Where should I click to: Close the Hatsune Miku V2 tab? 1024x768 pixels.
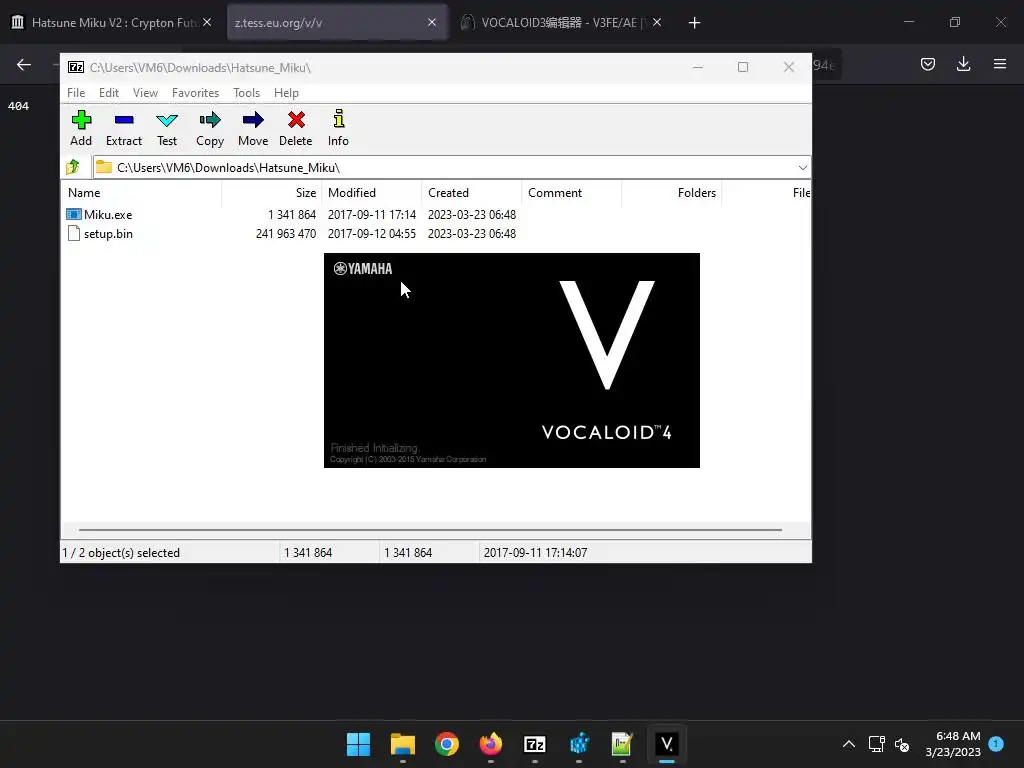pos(207,23)
